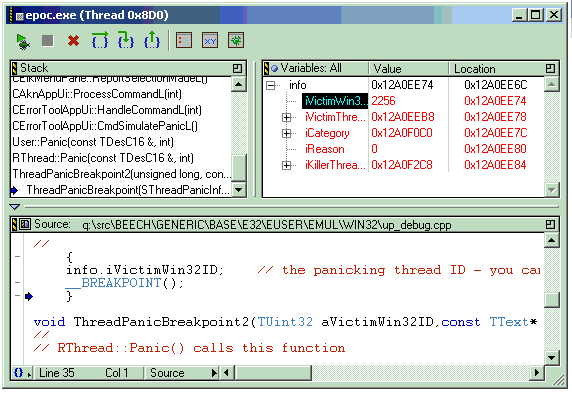The height and width of the screenshot is (393, 572).
Task: Expand the iCategory variable node
Action: click(286, 133)
